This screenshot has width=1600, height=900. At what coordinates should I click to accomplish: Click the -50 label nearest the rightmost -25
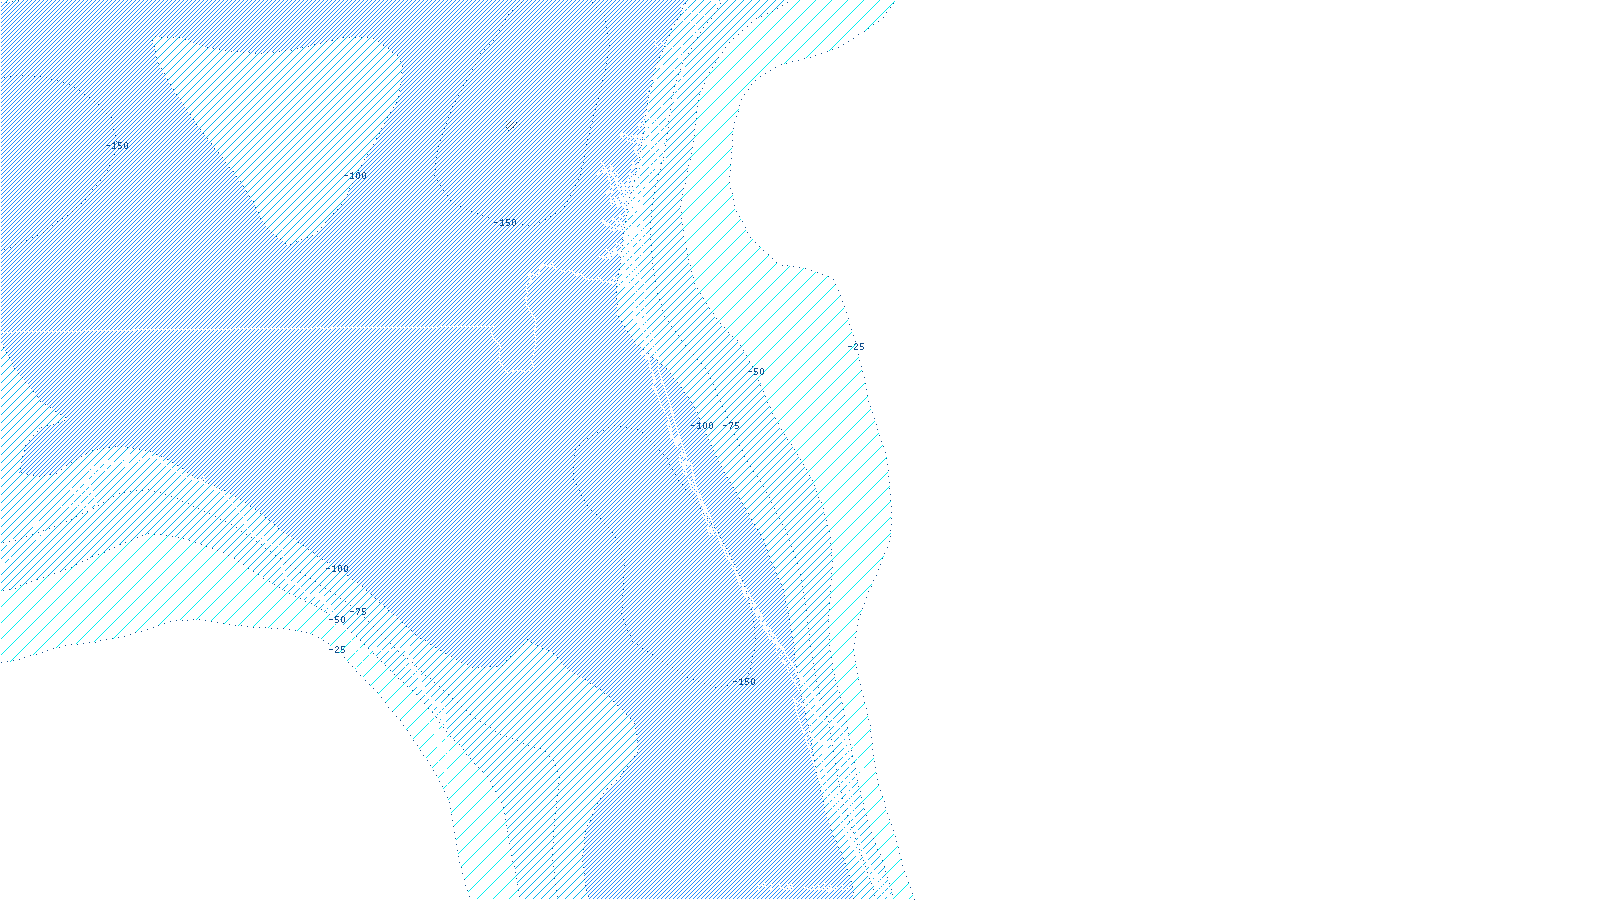pyautogui.click(x=756, y=372)
